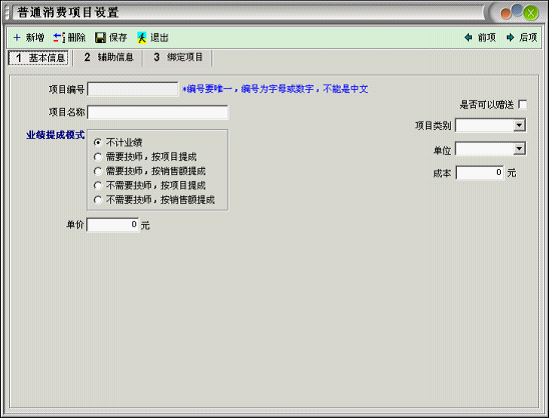Expand the 单位 dropdown list

519,149
